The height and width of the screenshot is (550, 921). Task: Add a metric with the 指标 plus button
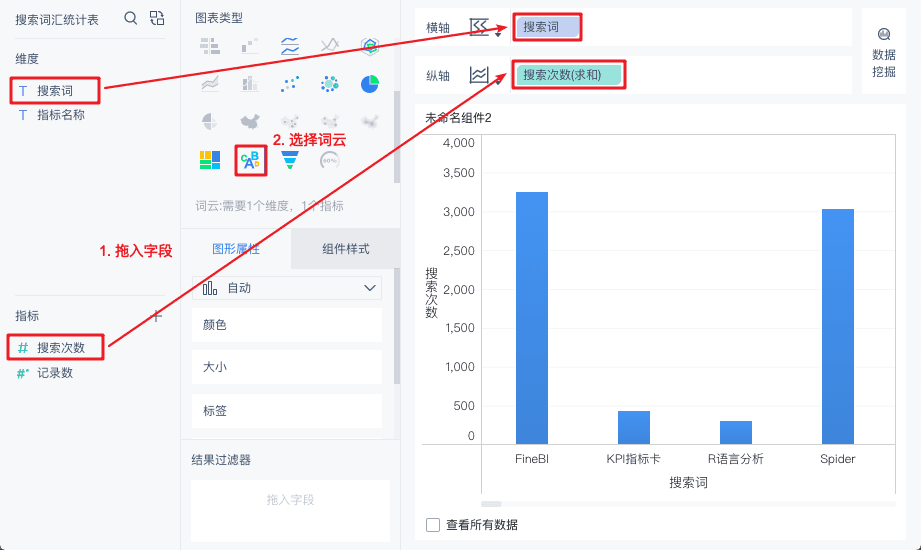point(156,316)
